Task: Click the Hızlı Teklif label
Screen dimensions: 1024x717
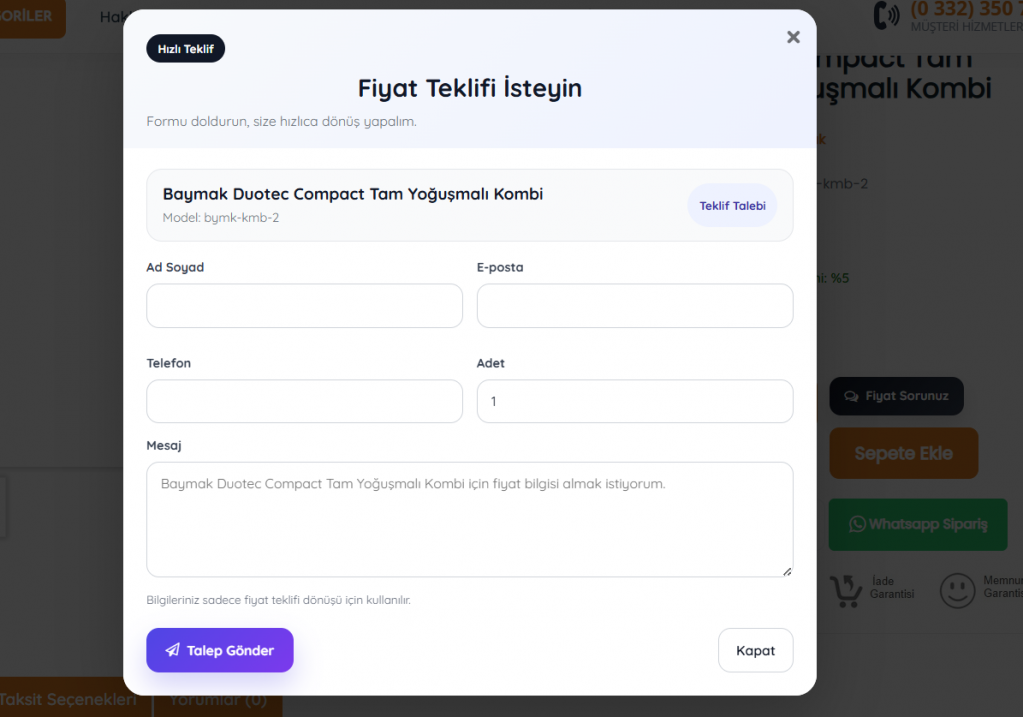Action: [186, 49]
